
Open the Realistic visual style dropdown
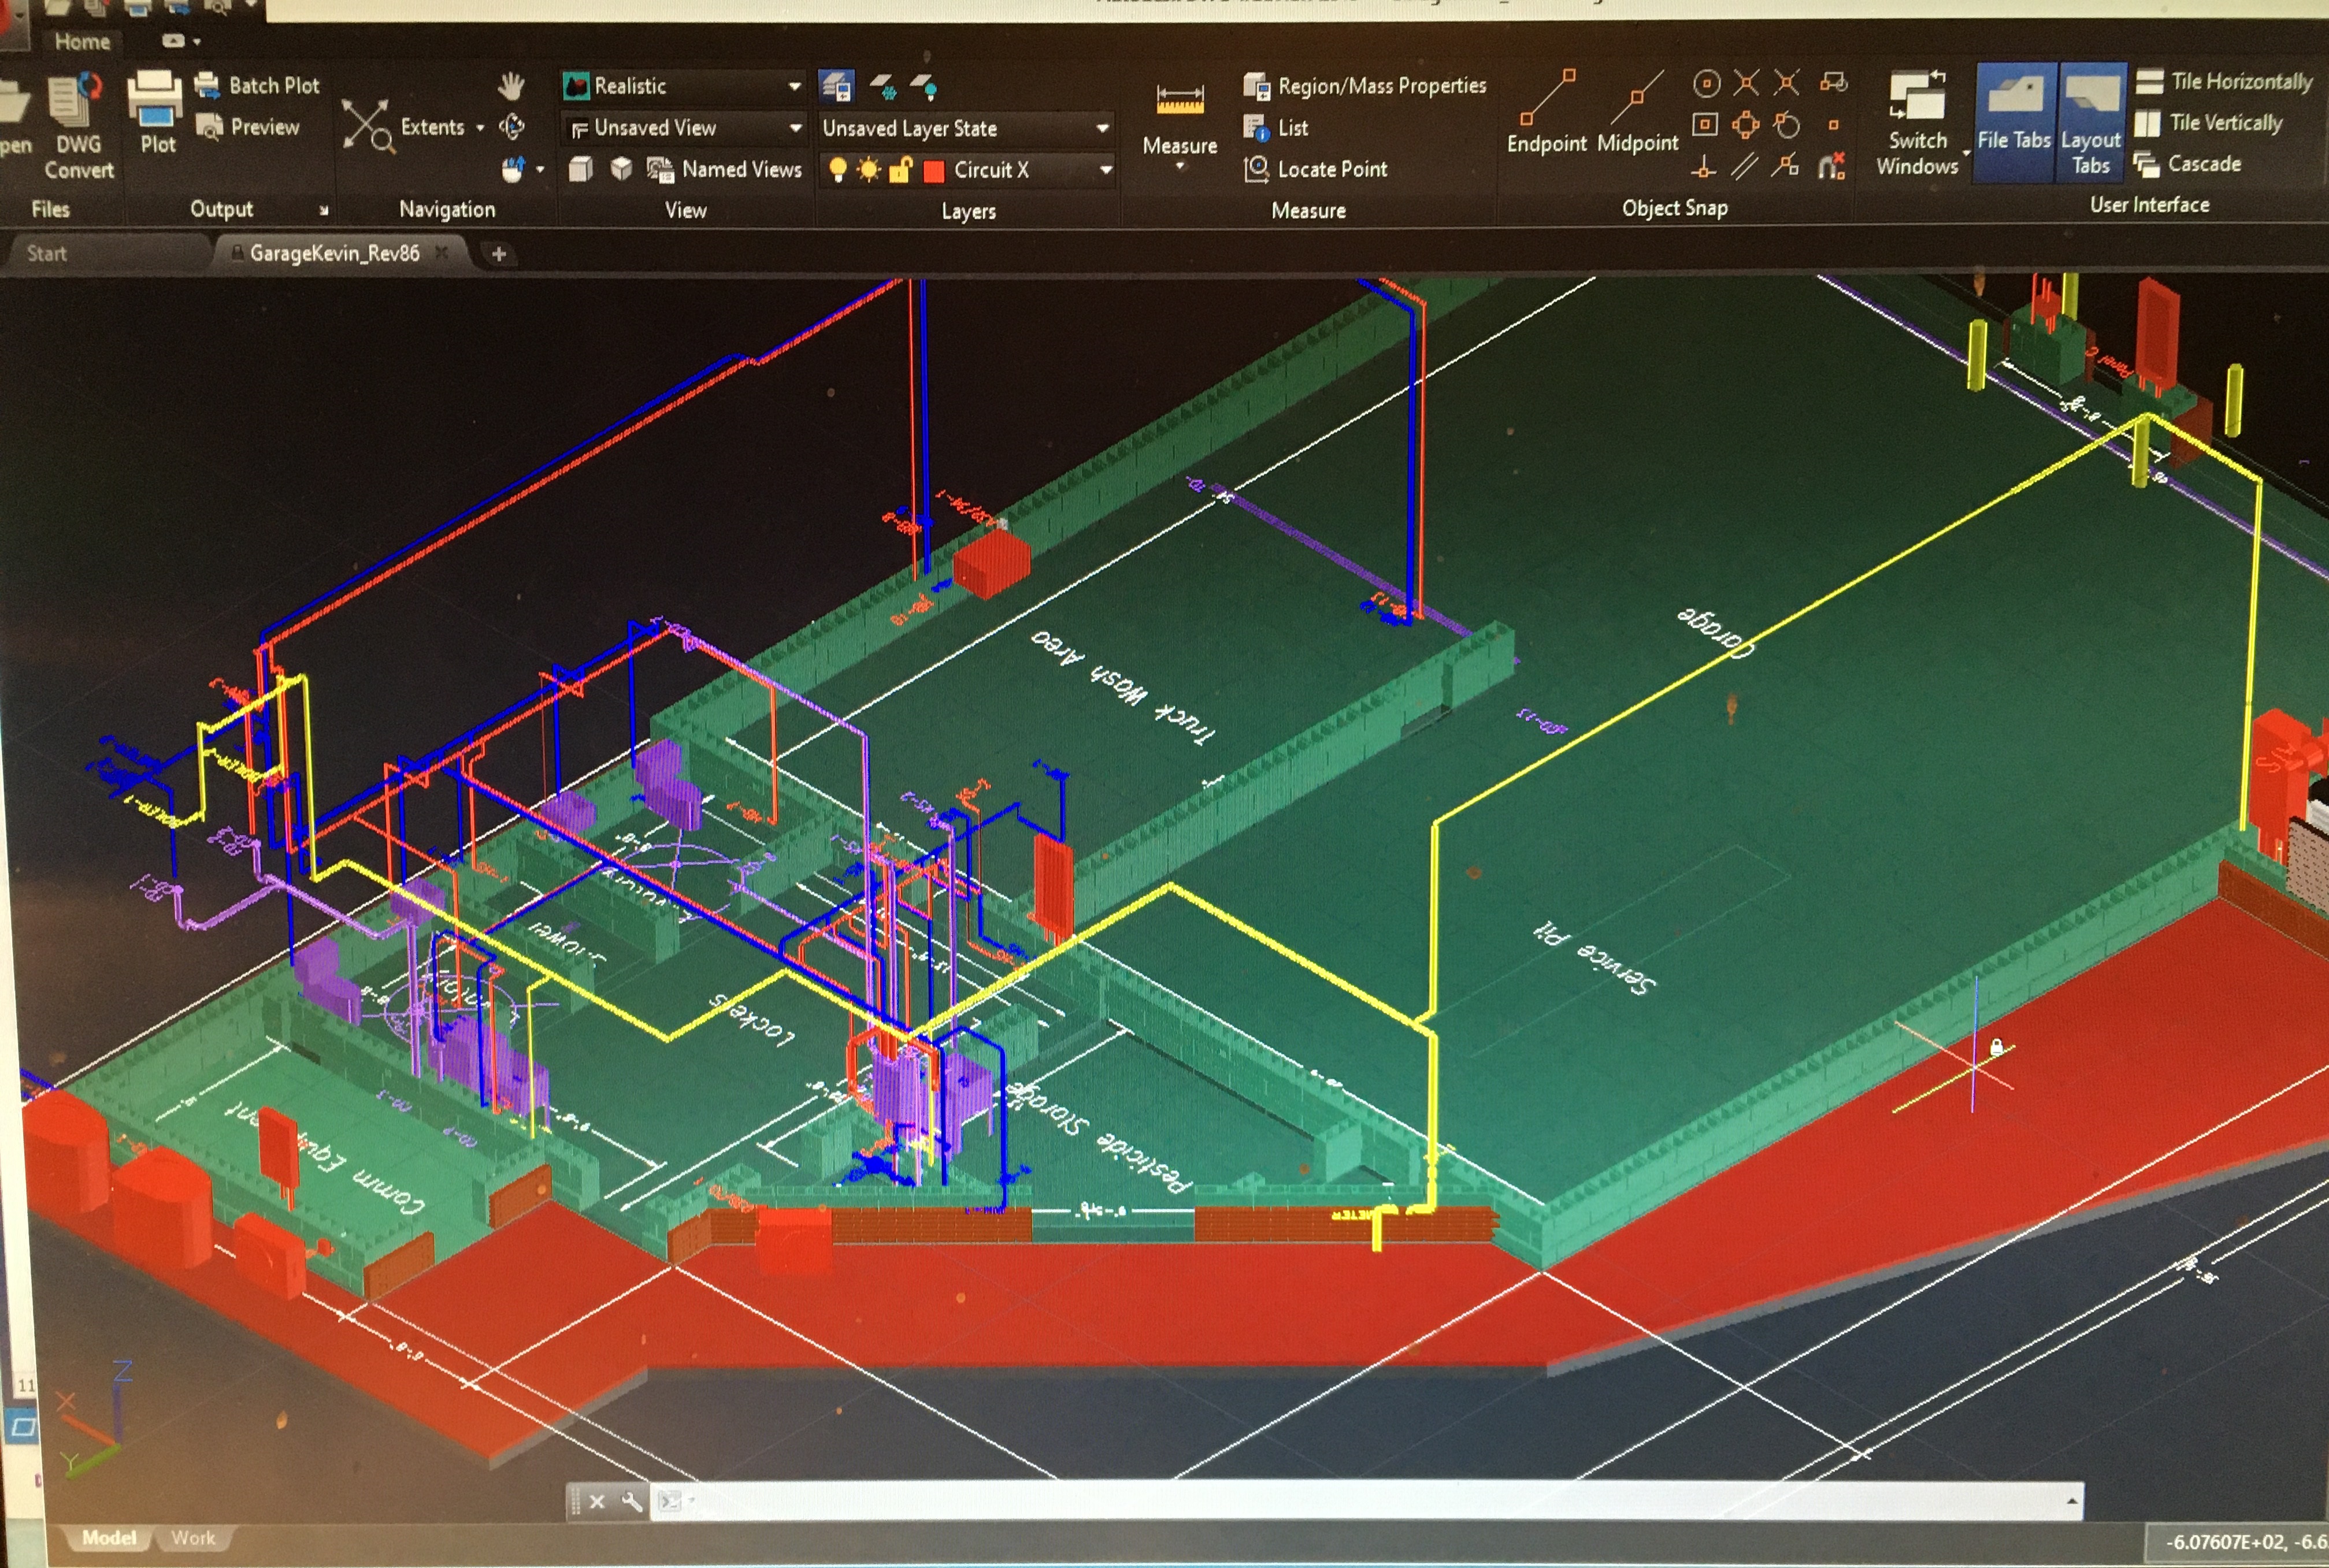[794, 86]
